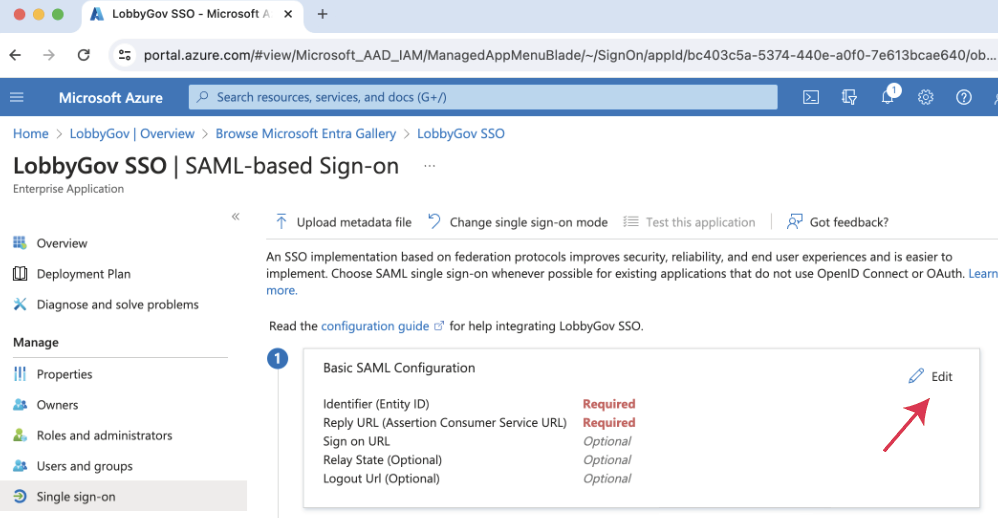The width and height of the screenshot is (998, 518).
Task: Click the Got feedback person icon
Action: point(794,221)
